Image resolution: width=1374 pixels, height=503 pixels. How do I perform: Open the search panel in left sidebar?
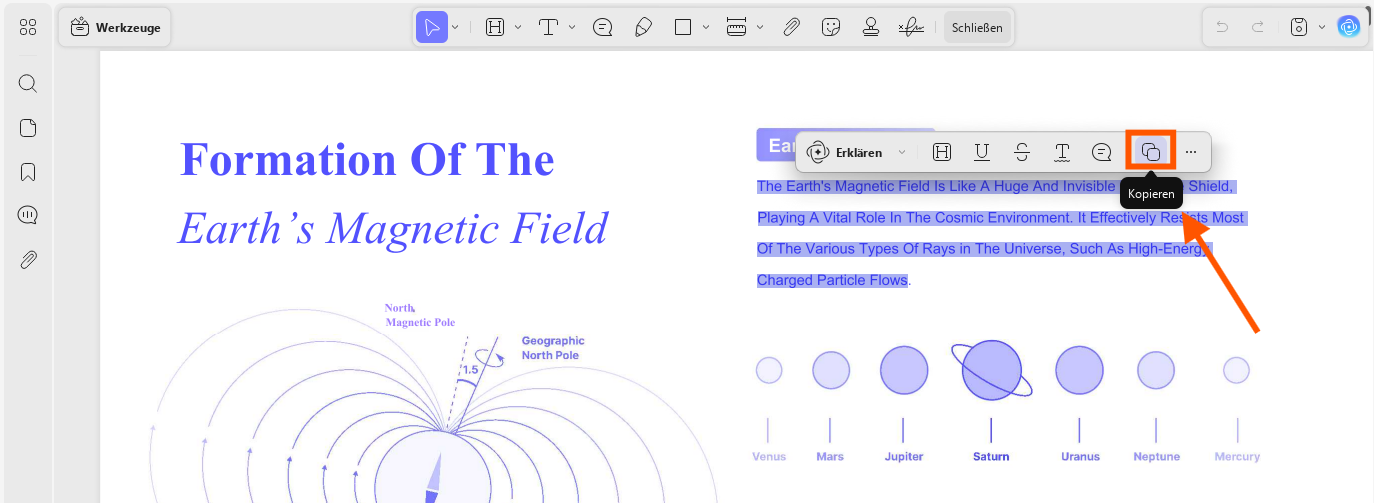[28, 83]
